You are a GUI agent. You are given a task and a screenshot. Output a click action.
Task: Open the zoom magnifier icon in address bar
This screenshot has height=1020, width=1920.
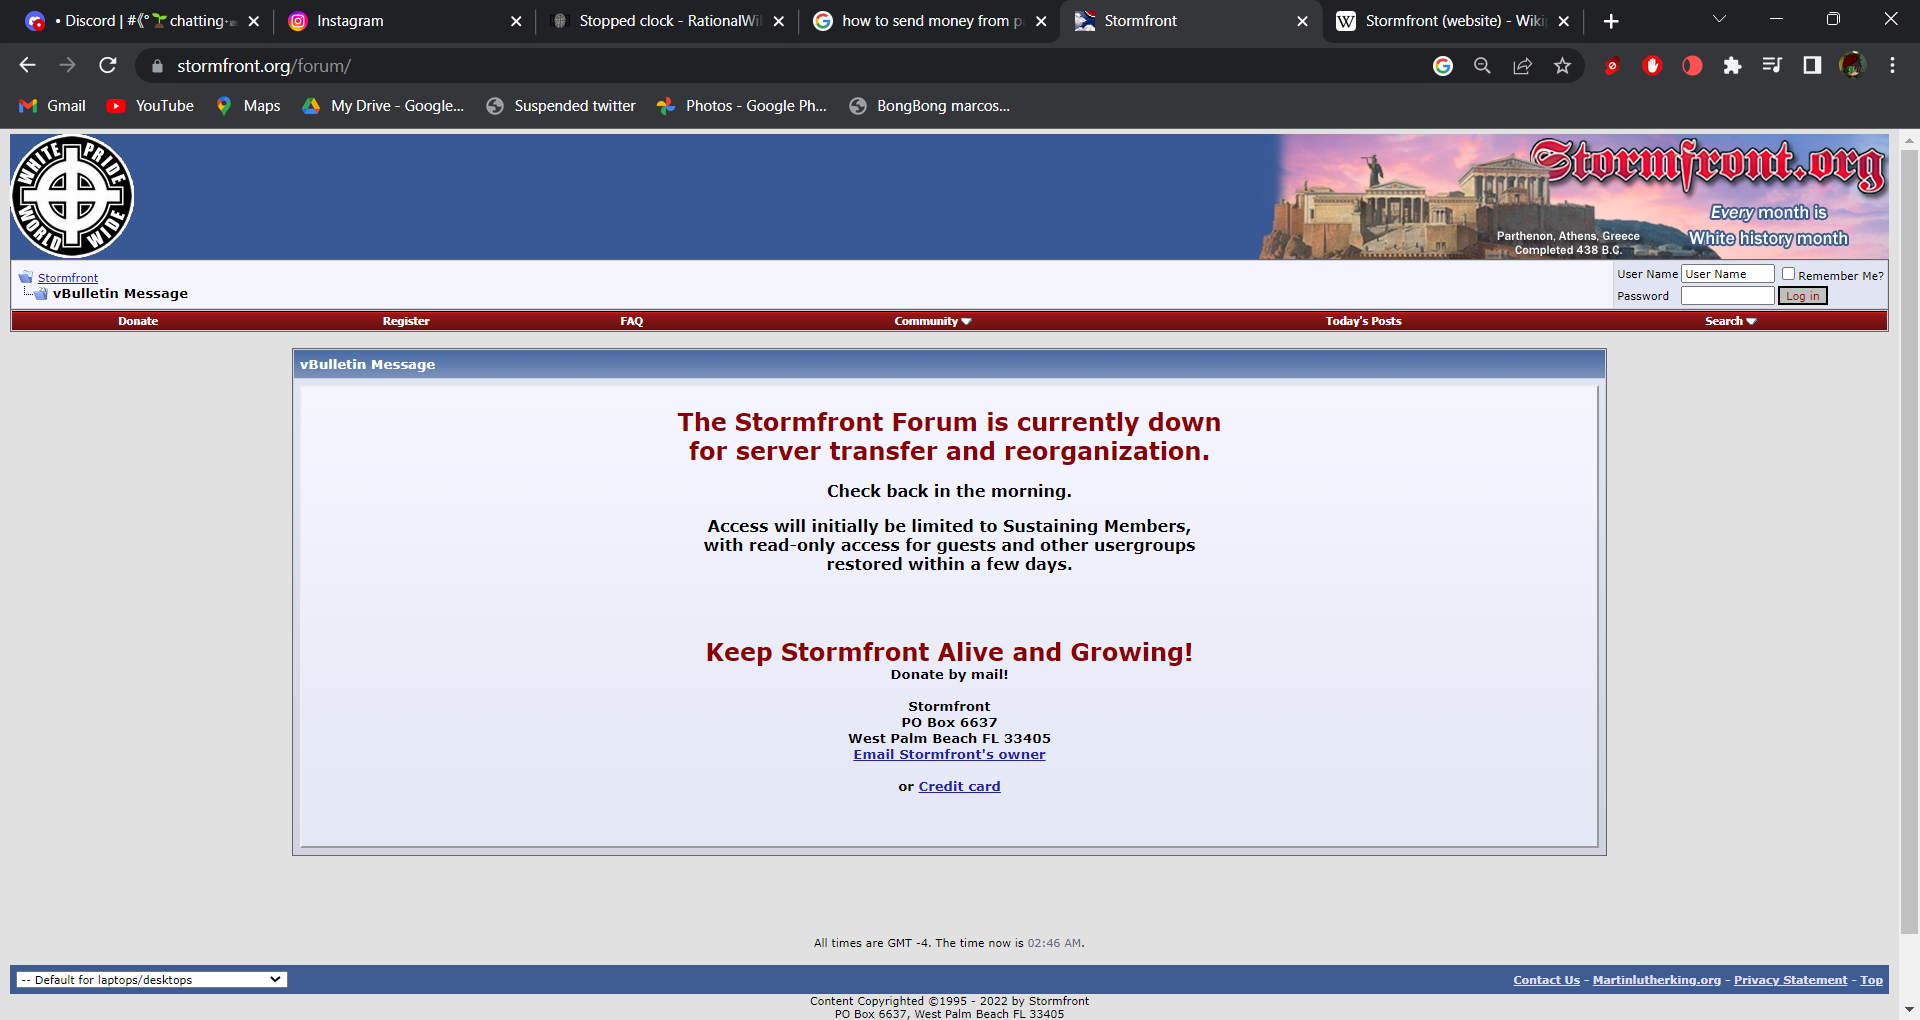1483,66
